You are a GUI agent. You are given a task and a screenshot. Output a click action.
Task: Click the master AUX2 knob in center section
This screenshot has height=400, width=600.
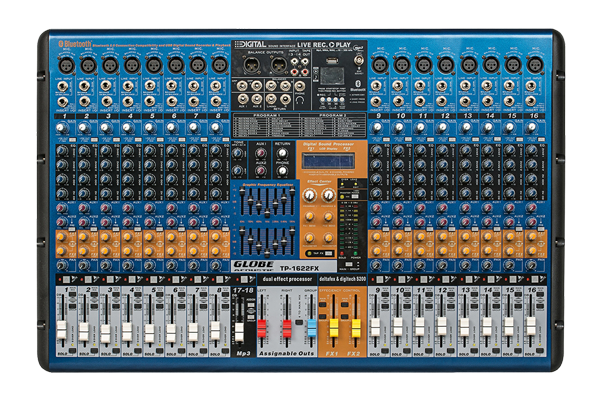[x=261, y=170]
